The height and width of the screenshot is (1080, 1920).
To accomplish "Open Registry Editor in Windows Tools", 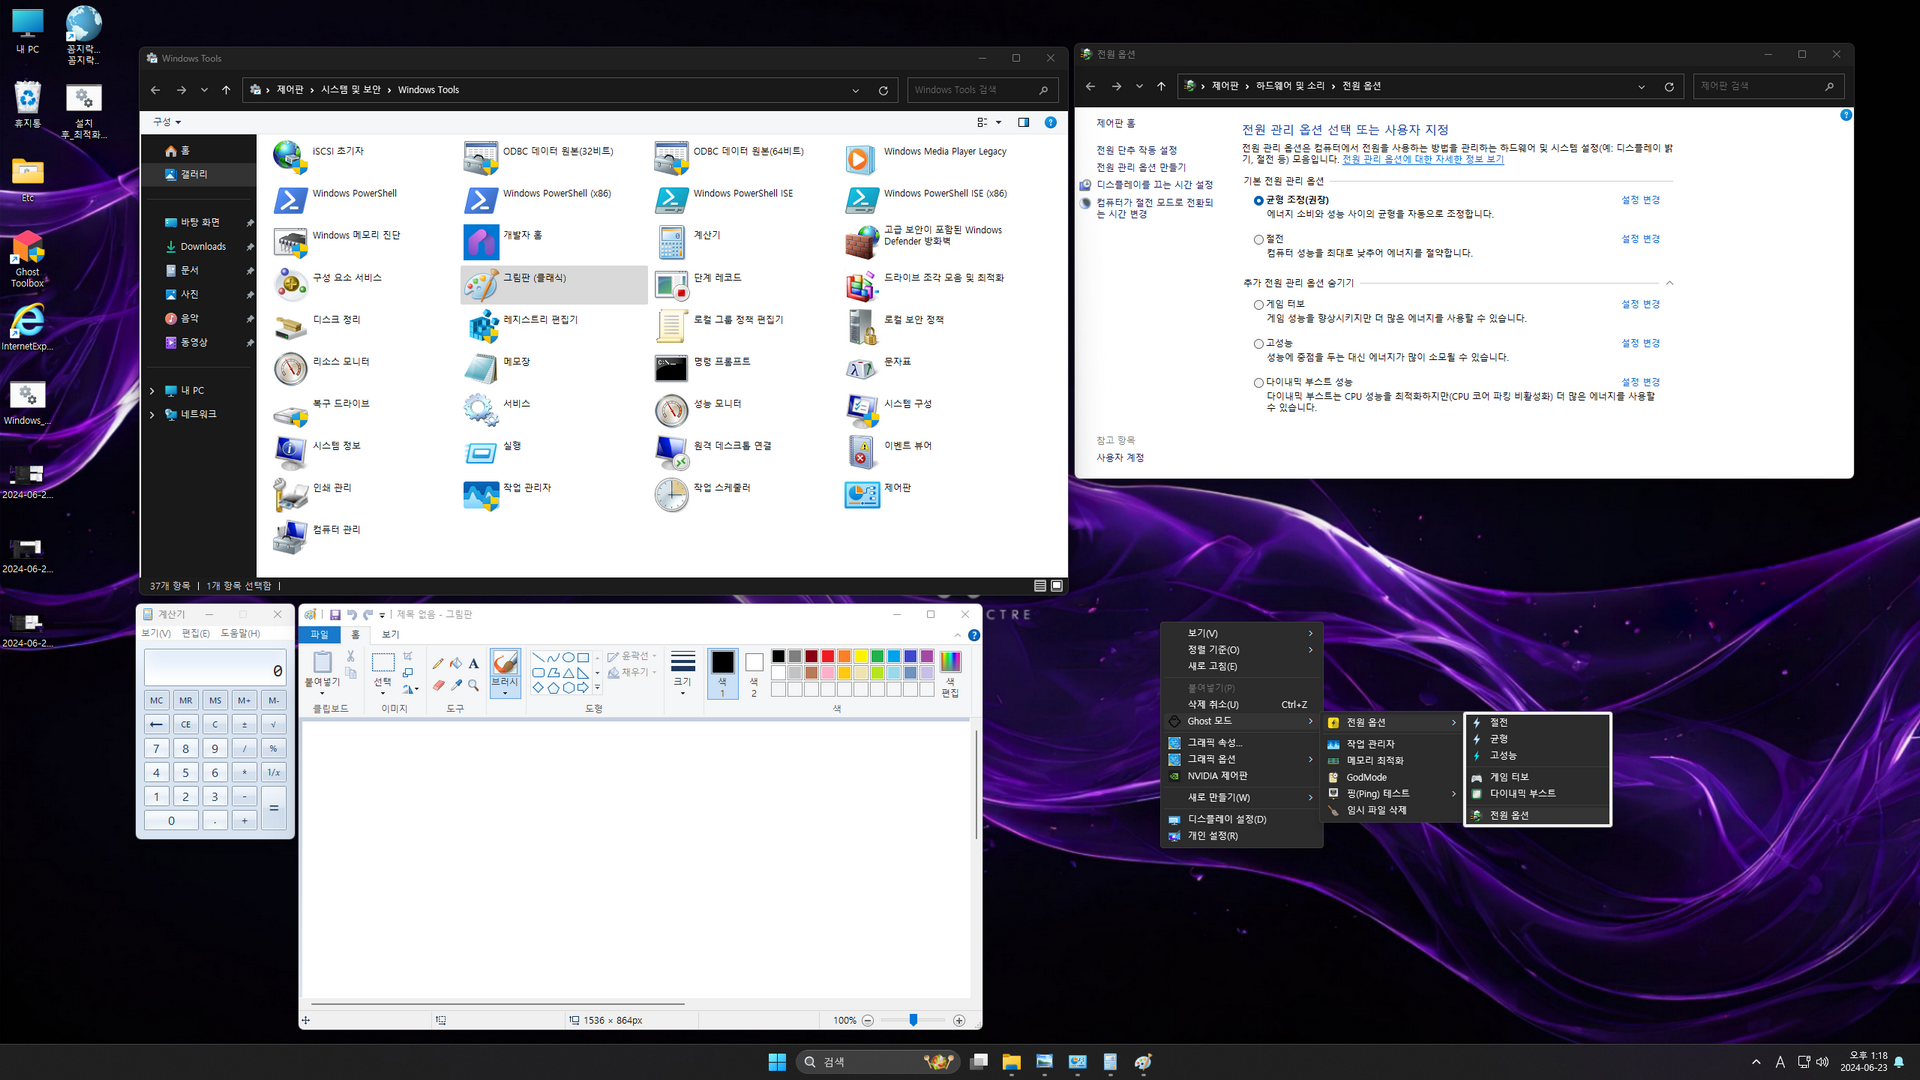I will (x=484, y=326).
